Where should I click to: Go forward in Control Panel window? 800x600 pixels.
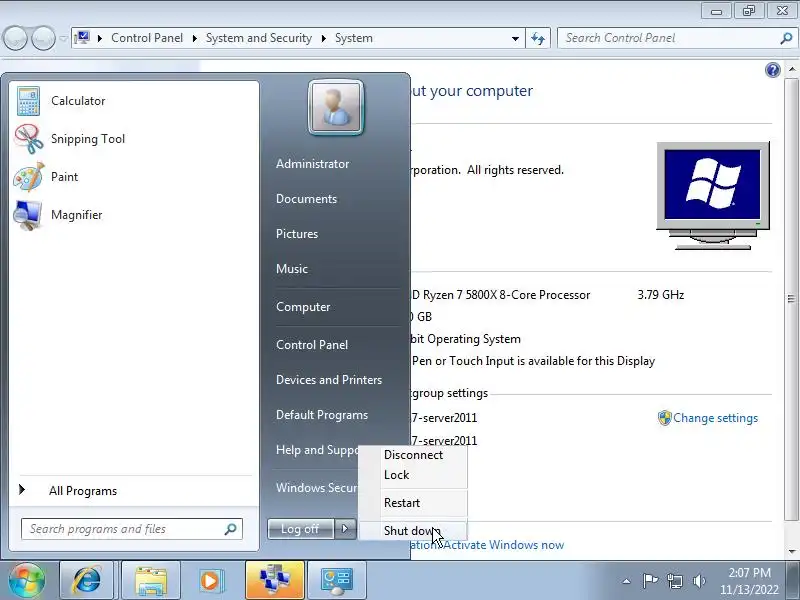pos(43,38)
